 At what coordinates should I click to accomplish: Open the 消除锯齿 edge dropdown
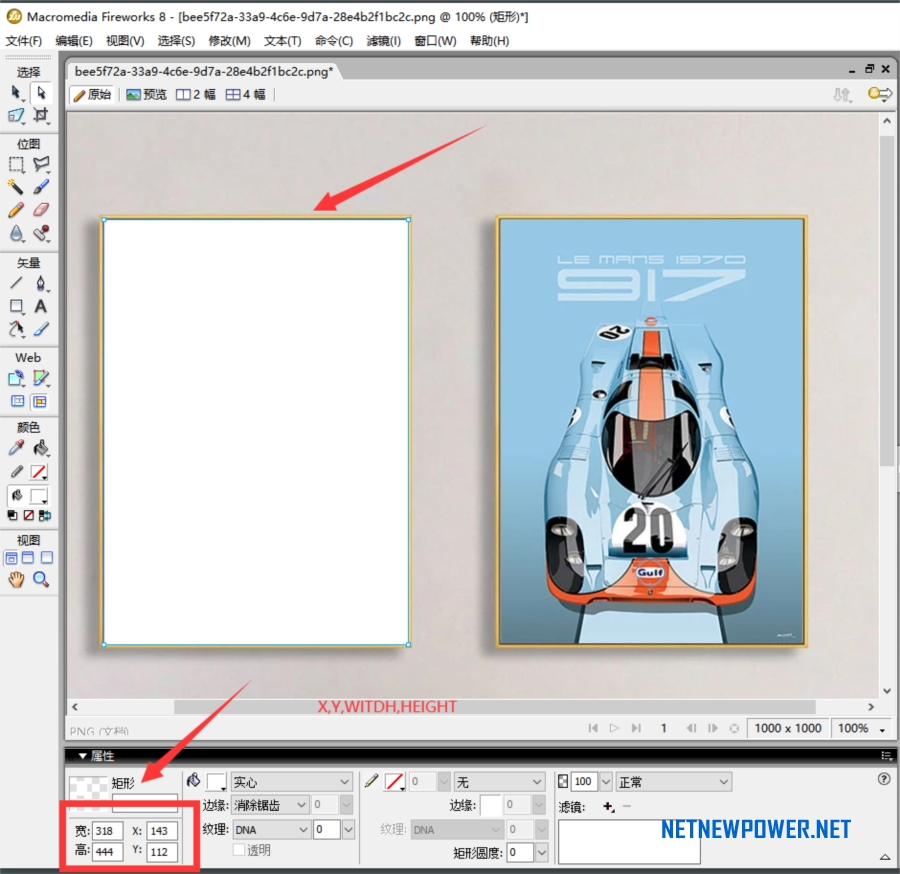[270, 805]
